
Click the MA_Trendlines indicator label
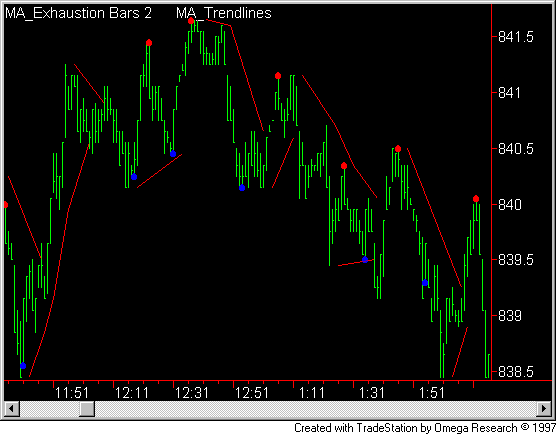tap(224, 13)
